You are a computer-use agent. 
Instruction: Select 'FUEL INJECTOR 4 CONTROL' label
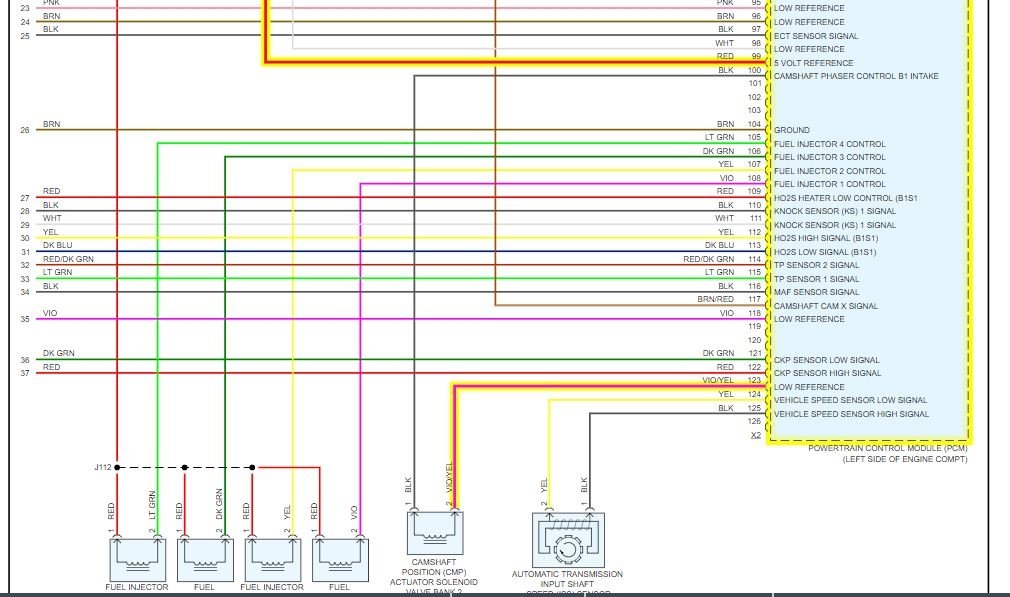[x=829, y=144]
